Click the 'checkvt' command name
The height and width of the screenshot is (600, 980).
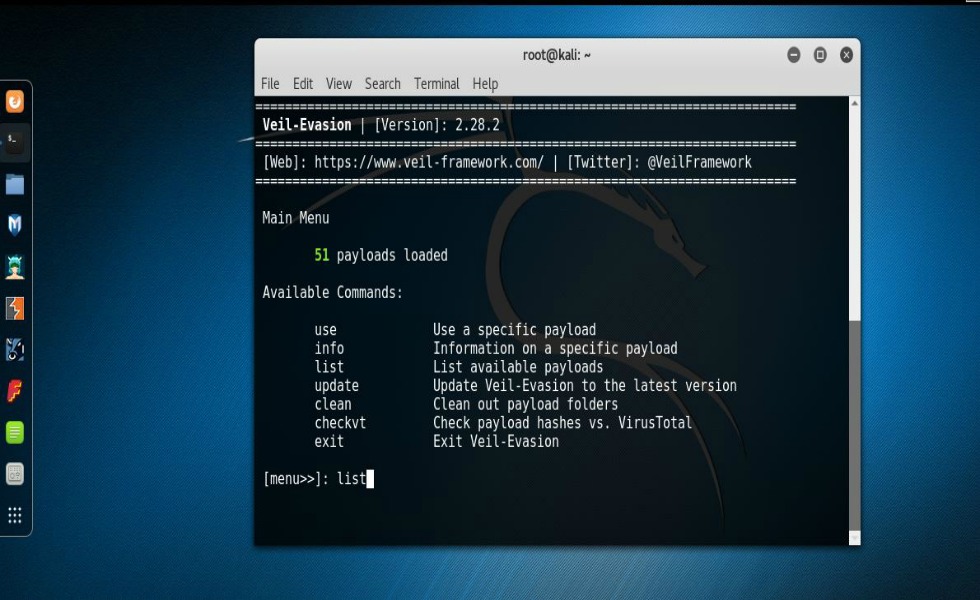(x=341, y=423)
